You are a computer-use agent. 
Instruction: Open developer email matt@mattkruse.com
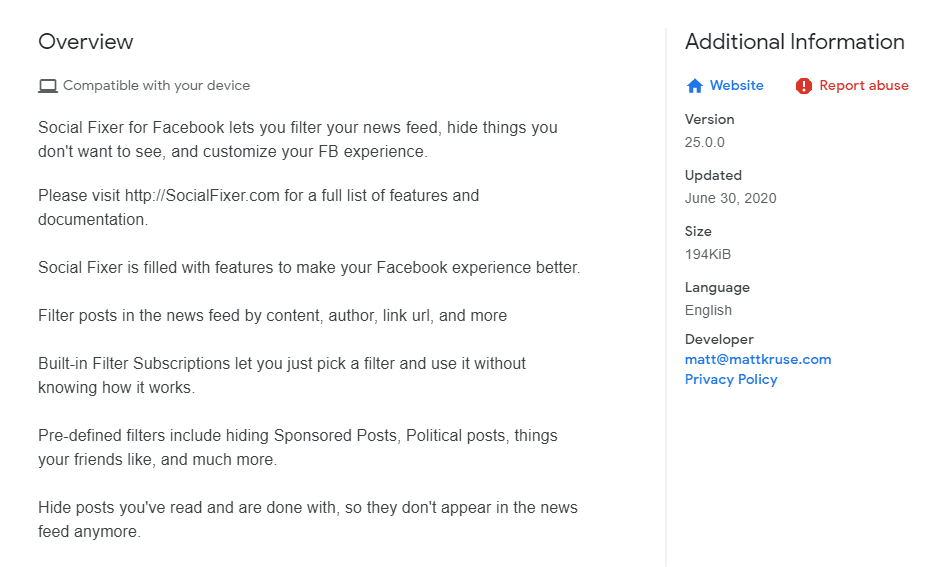pyautogui.click(x=758, y=359)
